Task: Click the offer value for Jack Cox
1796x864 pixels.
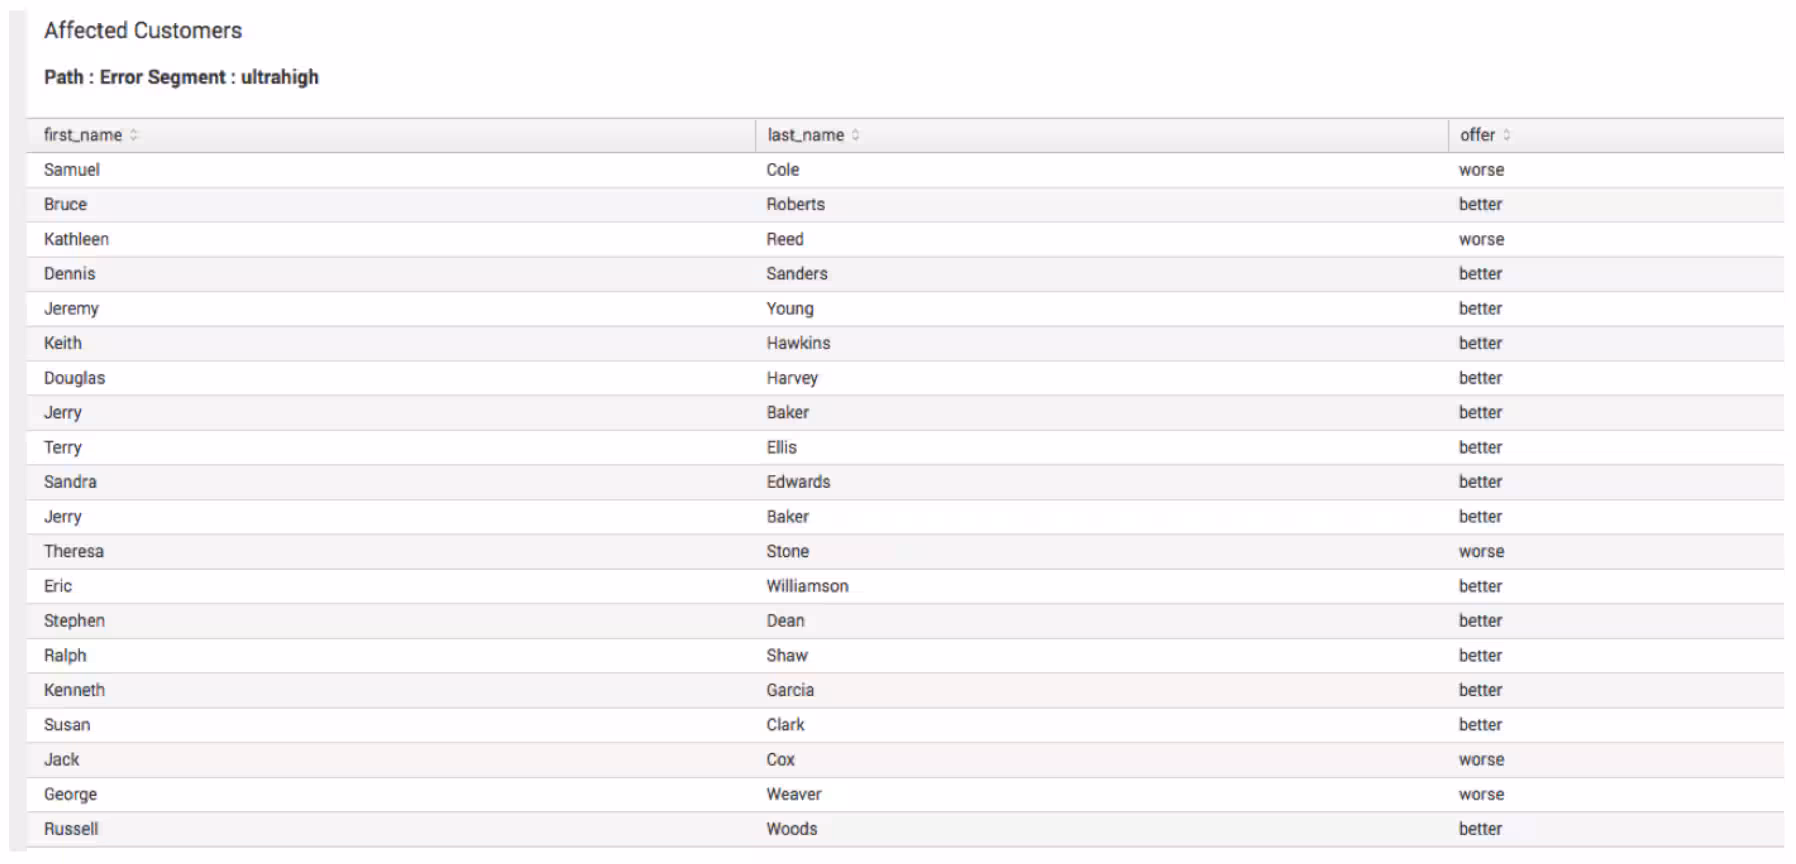Action: click(x=1481, y=760)
